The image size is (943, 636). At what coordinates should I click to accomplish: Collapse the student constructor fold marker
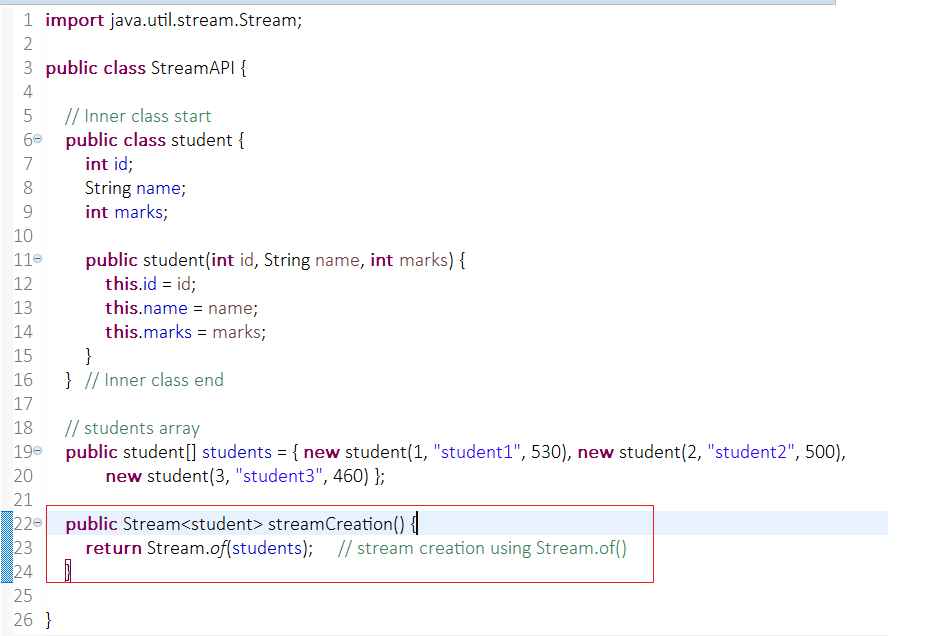(x=39, y=260)
